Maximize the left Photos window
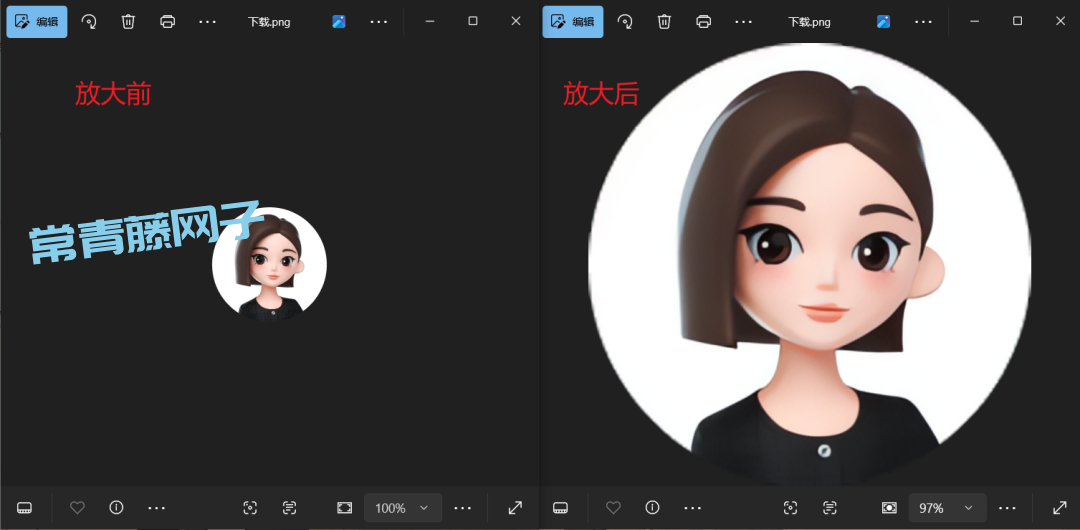Image resolution: width=1080 pixels, height=530 pixels. tap(472, 21)
